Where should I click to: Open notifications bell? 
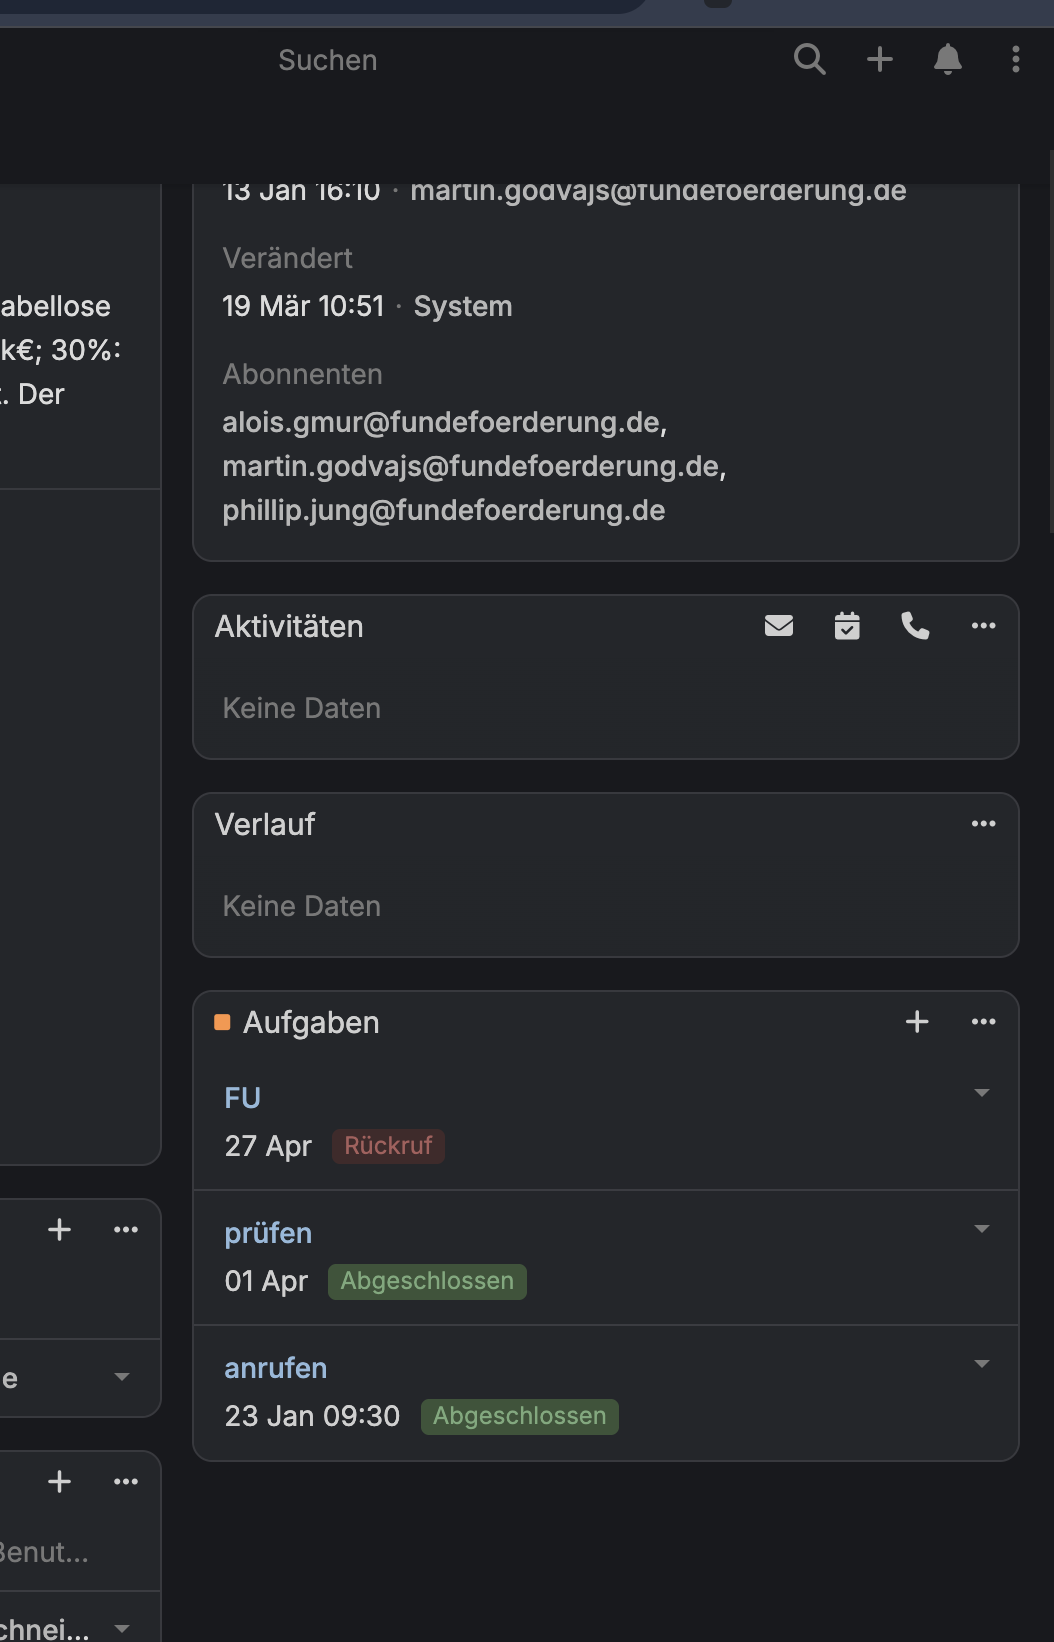[948, 60]
